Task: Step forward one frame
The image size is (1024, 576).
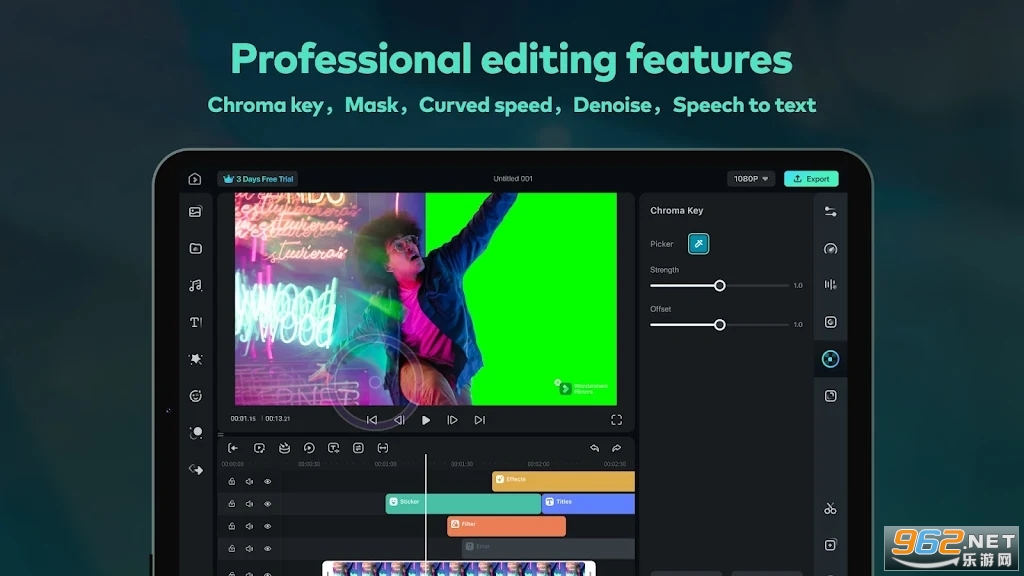Action: [452, 420]
